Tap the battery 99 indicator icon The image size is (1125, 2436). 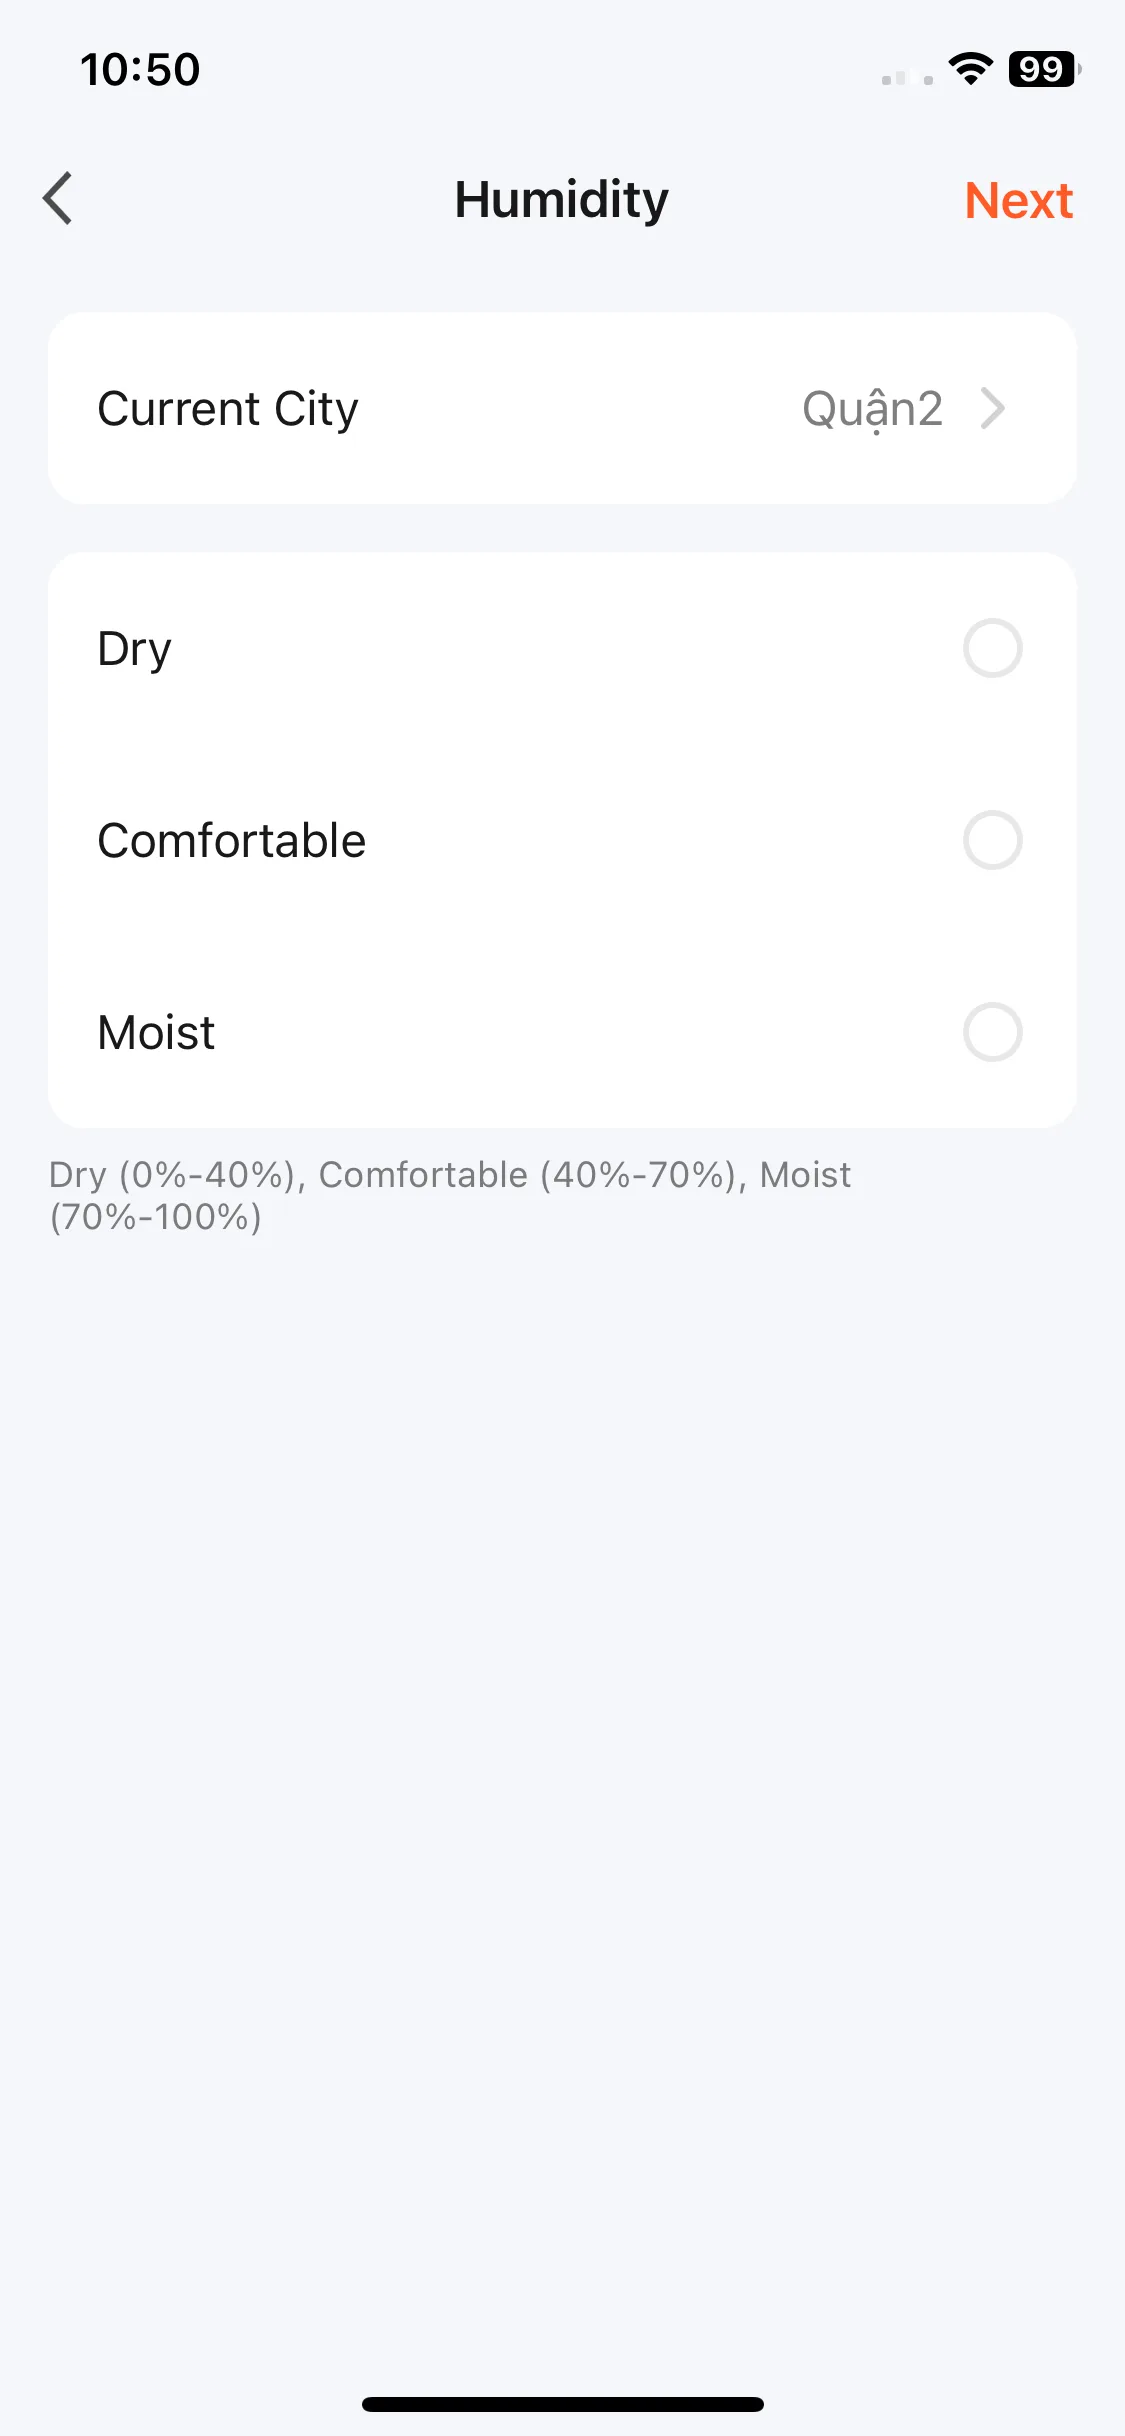click(1044, 69)
